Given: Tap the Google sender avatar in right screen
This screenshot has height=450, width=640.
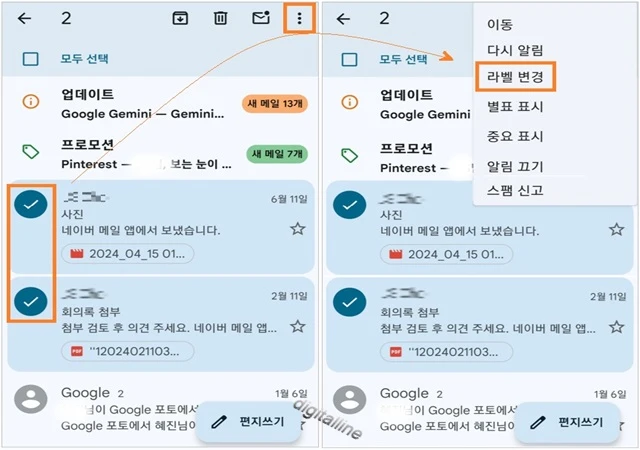Looking at the screenshot, I should coord(349,400).
